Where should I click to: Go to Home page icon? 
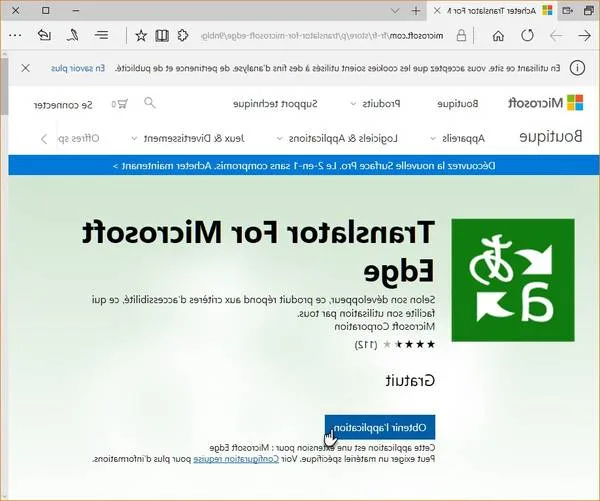click(x=498, y=36)
